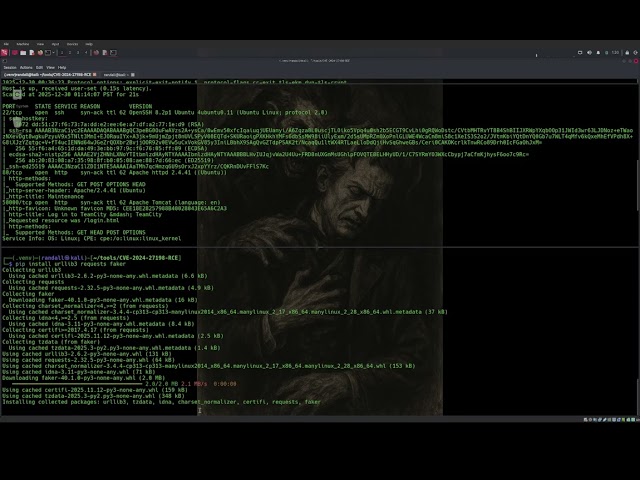The image size is (640, 480).
Task: Open the VirtualBox View menu
Action: click(40, 44)
